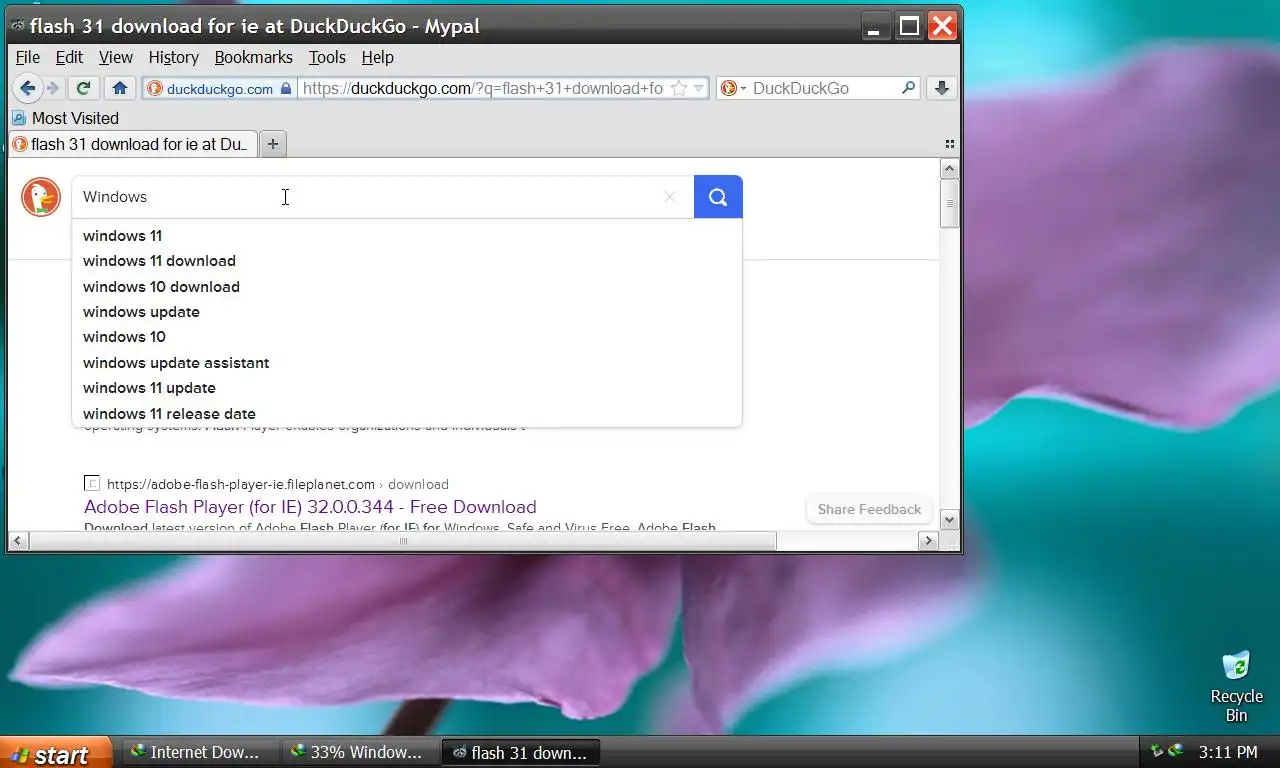Select the 'flash 31 download for ie' tab
The height and width of the screenshot is (768, 1280).
tap(133, 144)
